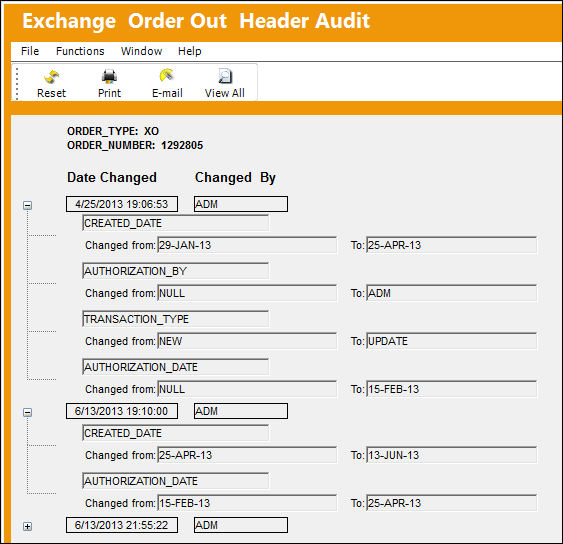
Task: Click Changed from value 25-APR-13
Action: (x=247, y=455)
